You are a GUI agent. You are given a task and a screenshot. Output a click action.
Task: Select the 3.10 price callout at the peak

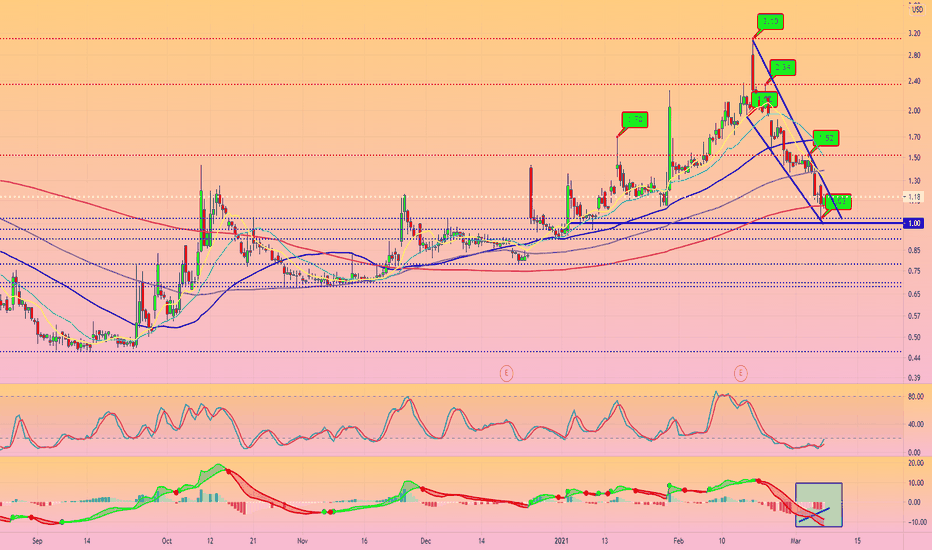click(770, 22)
